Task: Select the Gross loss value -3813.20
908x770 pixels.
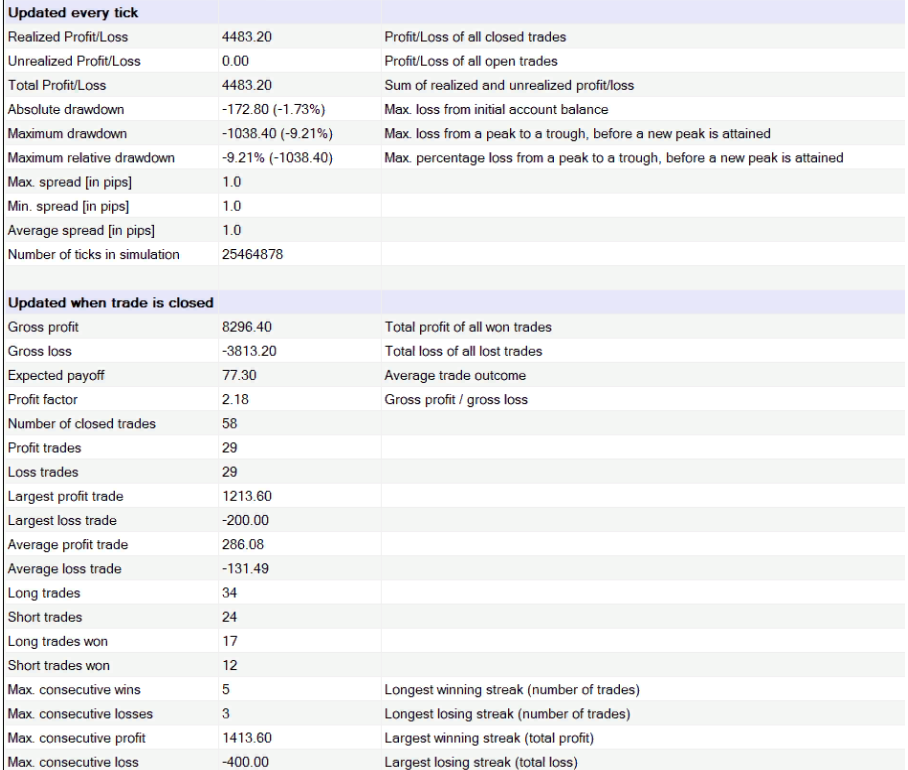Action: point(248,351)
